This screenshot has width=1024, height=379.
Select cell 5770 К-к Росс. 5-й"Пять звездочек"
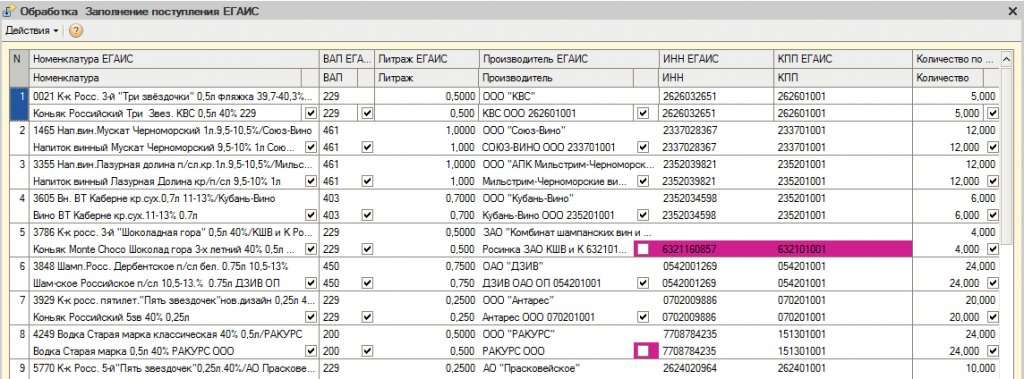pos(174,368)
